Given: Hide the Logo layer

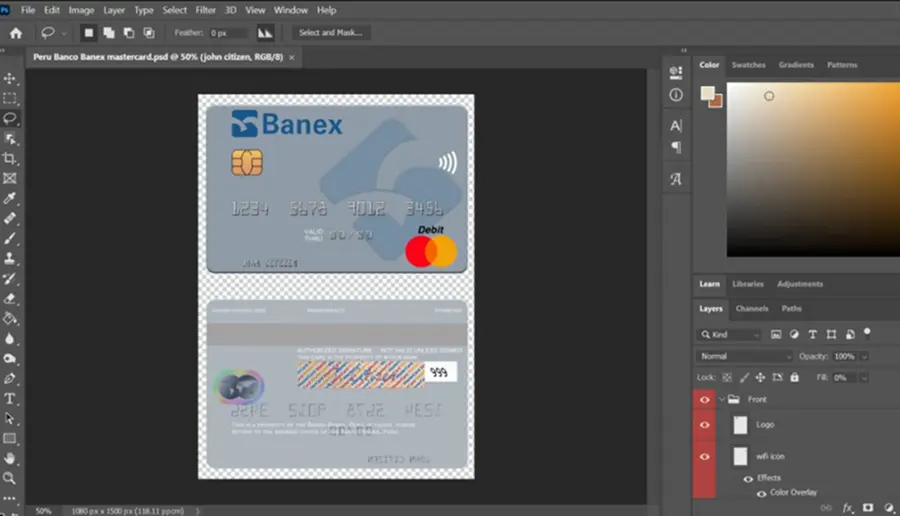Looking at the screenshot, I should click(x=704, y=425).
